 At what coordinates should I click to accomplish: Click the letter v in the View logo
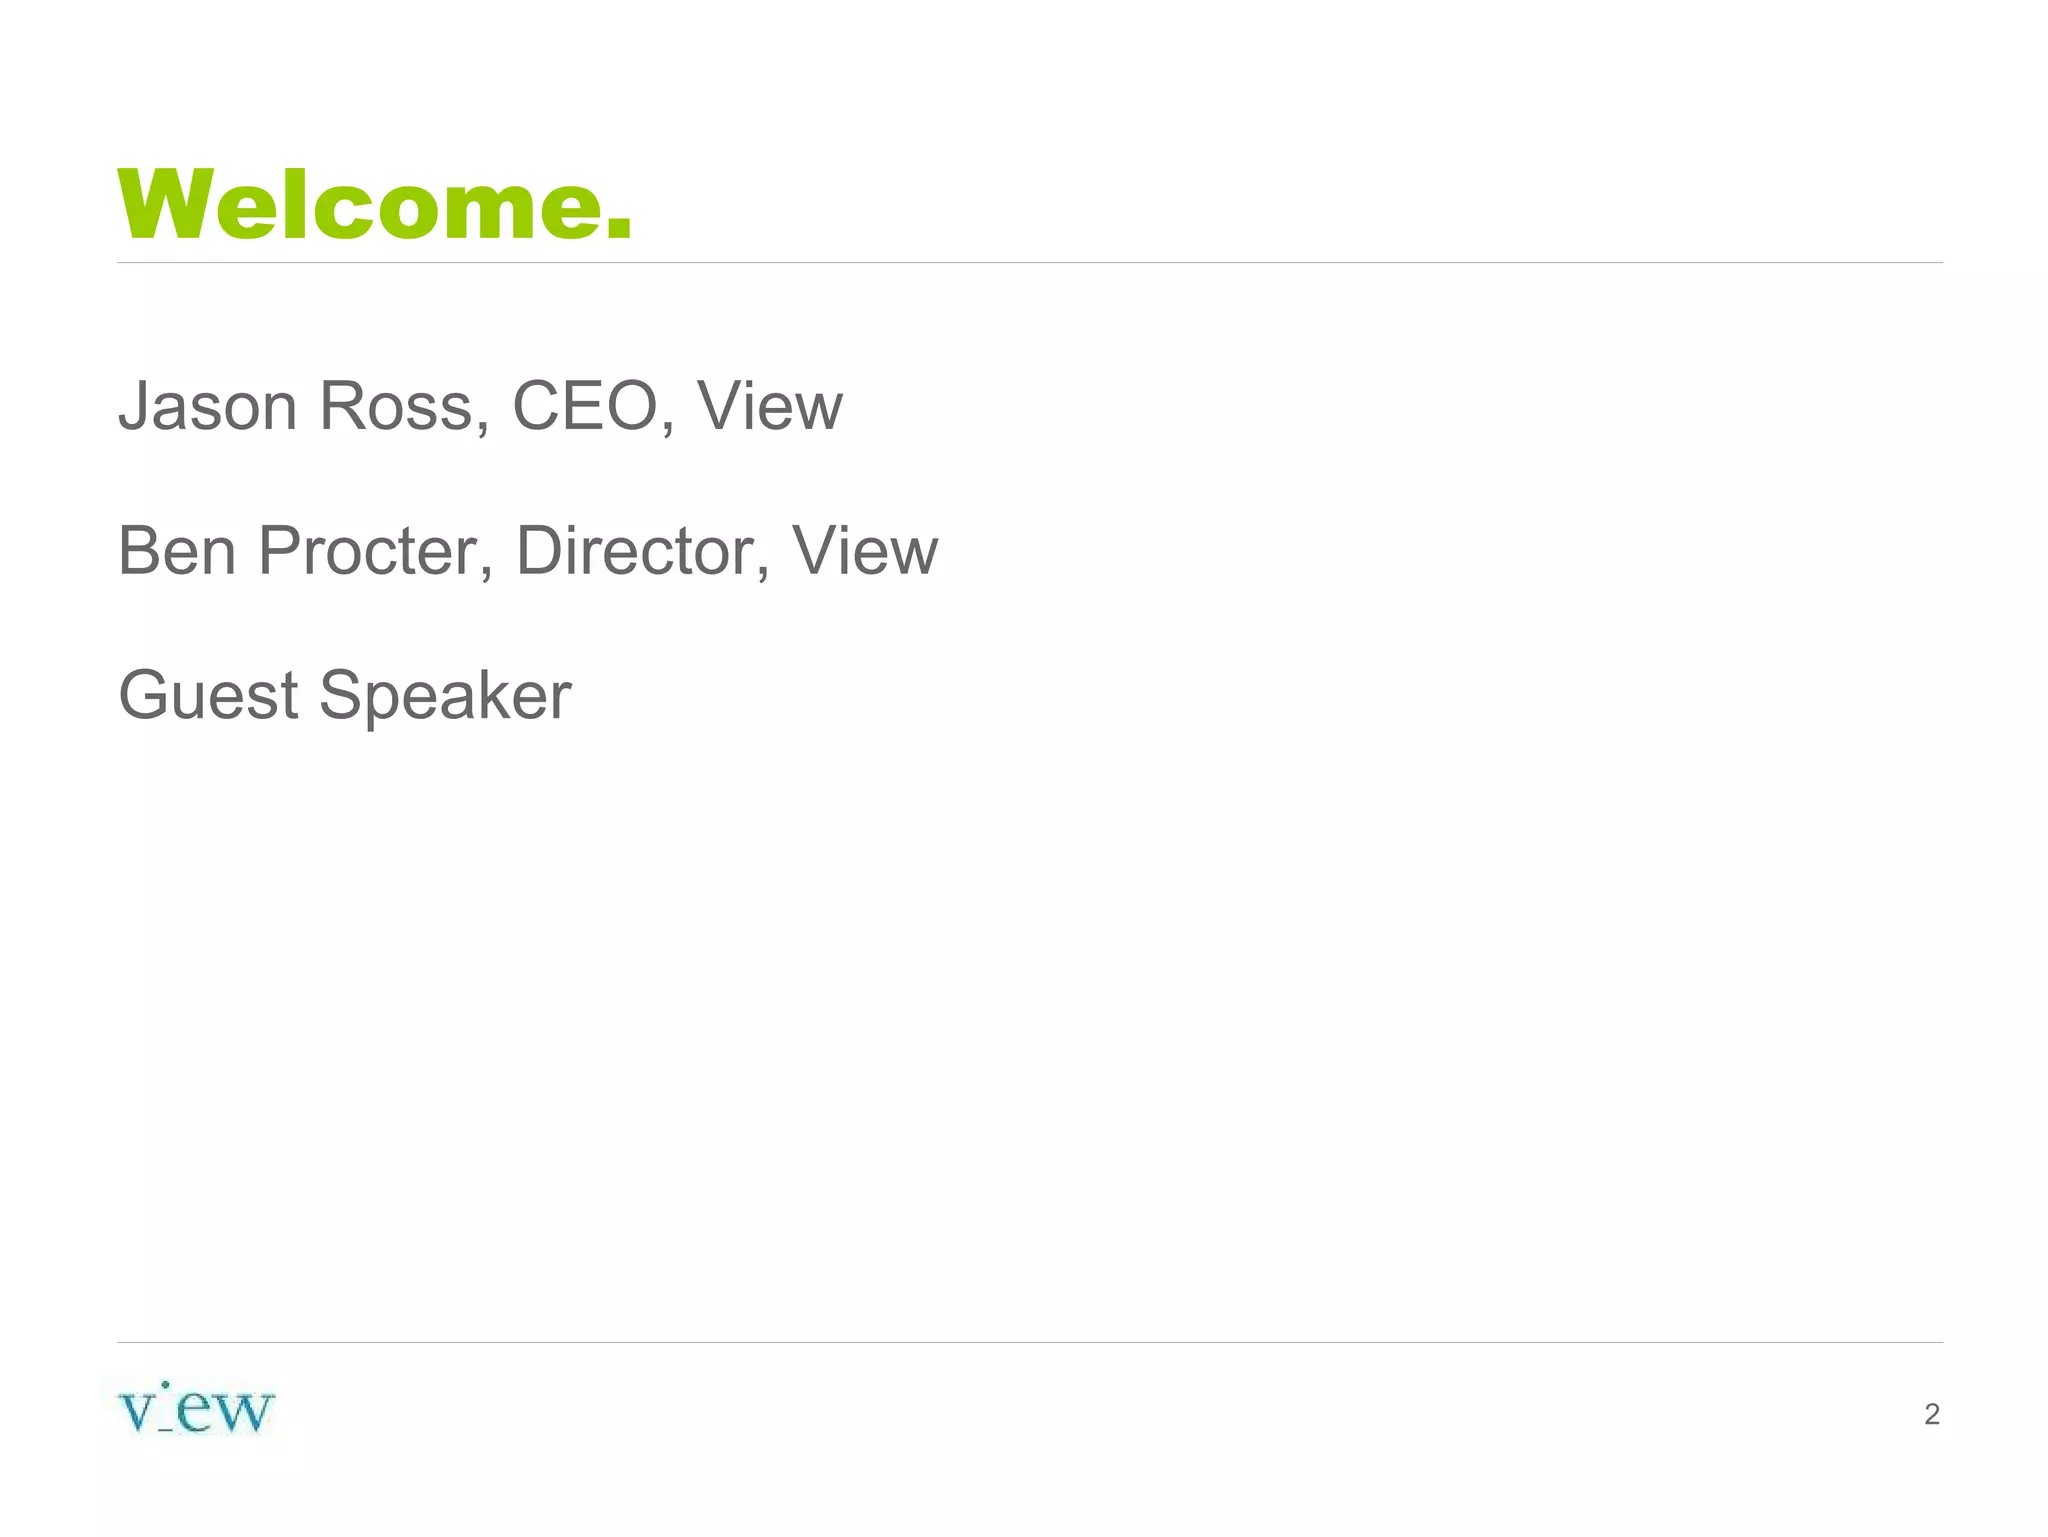point(137,1412)
